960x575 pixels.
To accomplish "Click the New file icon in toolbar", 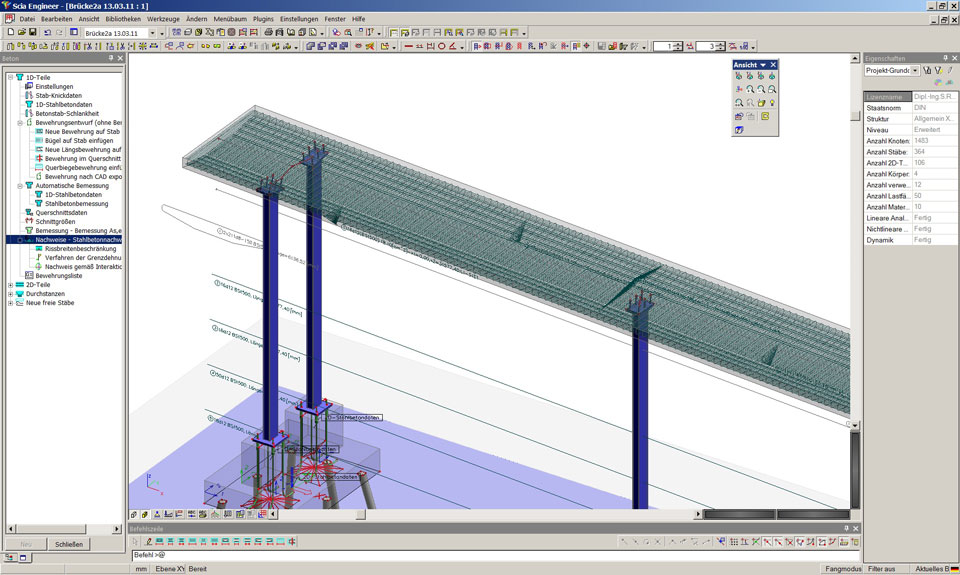I will pyautogui.click(x=9, y=32).
